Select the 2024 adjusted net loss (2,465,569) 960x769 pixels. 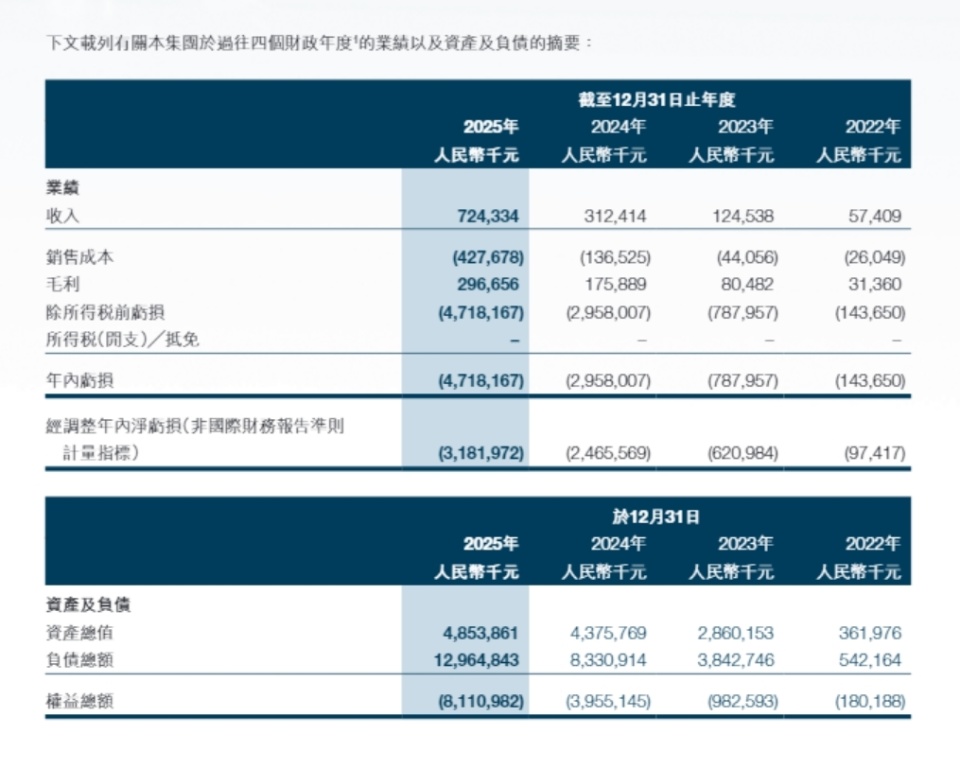tap(609, 454)
